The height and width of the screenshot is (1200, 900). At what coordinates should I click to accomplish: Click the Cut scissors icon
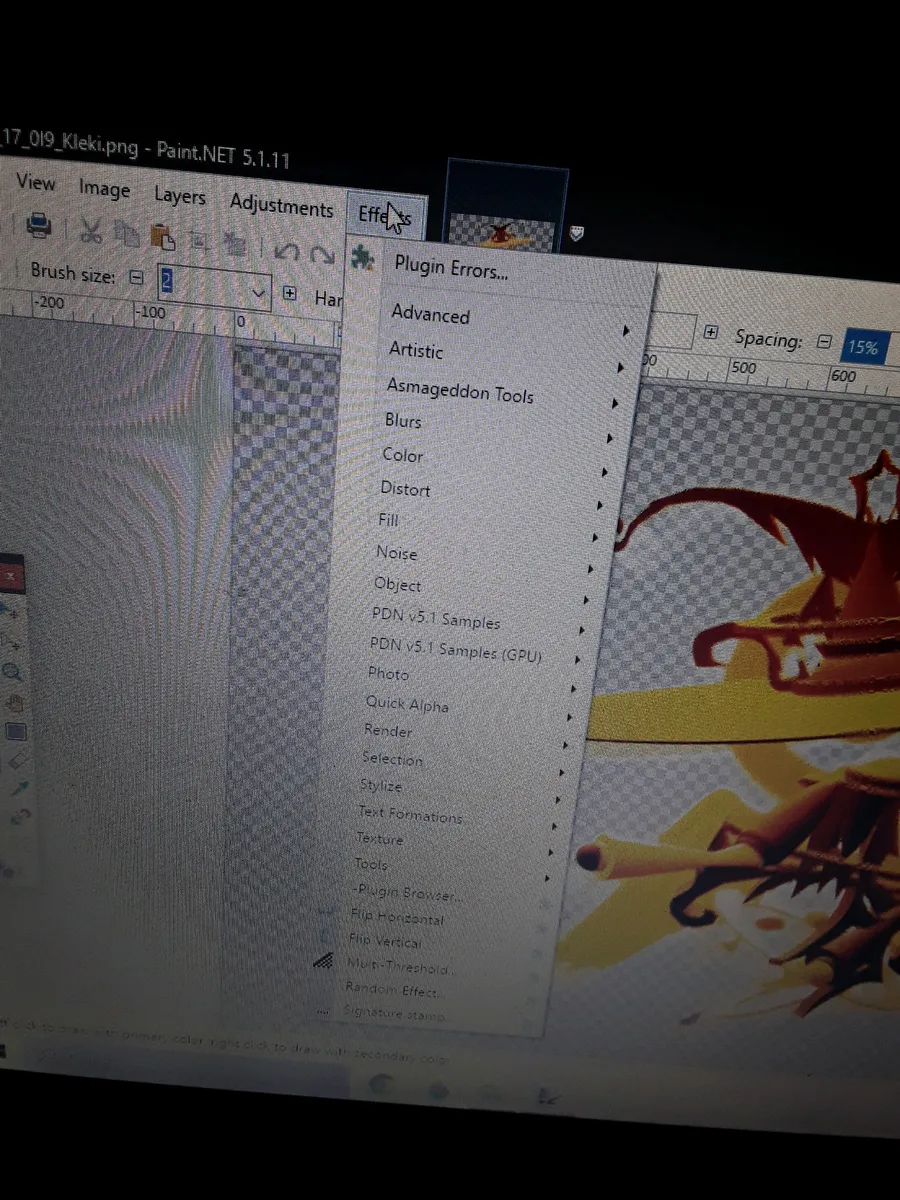(91, 231)
